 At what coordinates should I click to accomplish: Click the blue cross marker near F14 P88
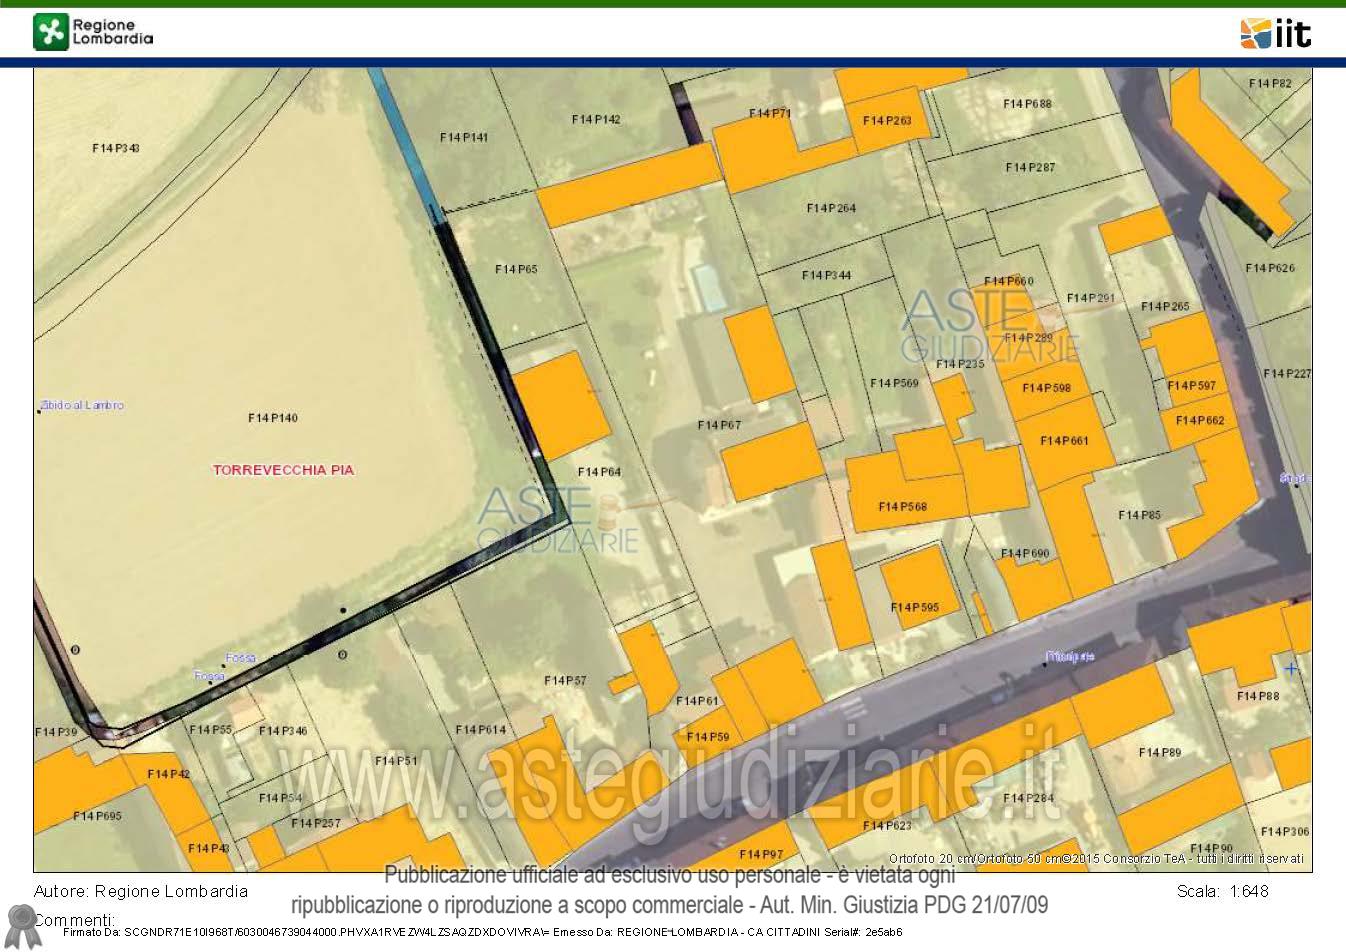(1291, 668)
